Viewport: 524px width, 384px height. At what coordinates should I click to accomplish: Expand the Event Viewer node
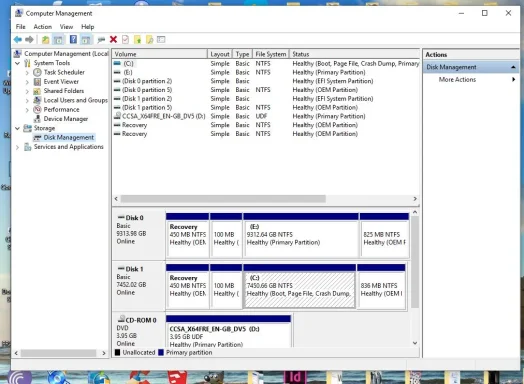pos(27,82)
